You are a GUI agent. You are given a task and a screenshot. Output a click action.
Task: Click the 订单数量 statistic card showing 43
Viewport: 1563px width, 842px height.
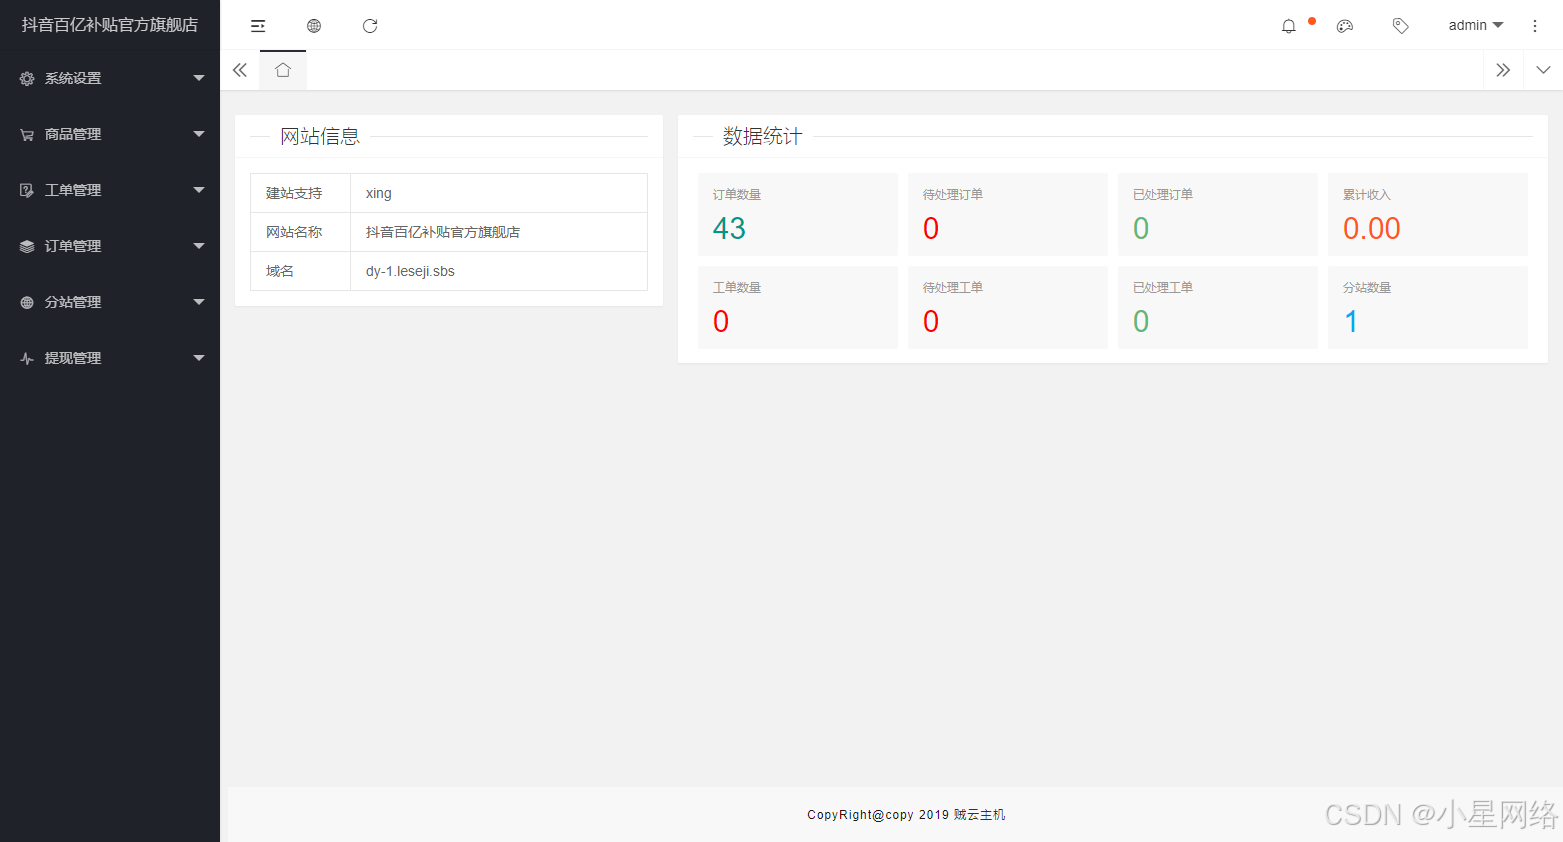point(797,214)
